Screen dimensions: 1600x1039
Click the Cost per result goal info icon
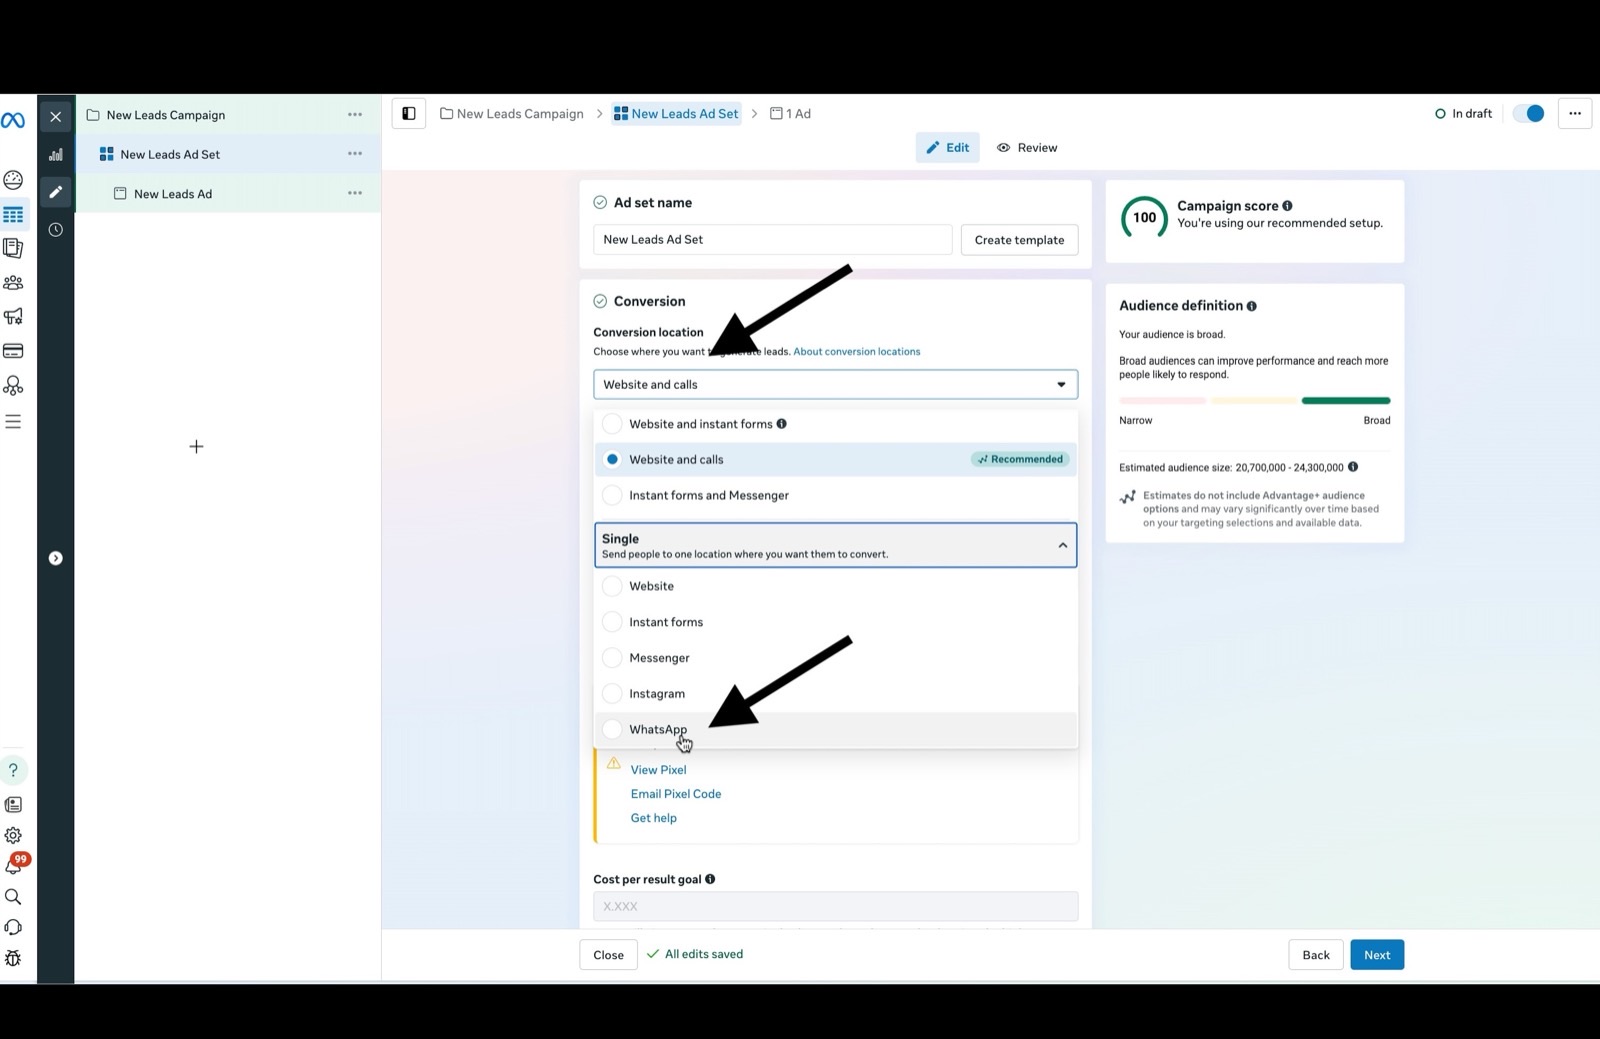(710, 879)
